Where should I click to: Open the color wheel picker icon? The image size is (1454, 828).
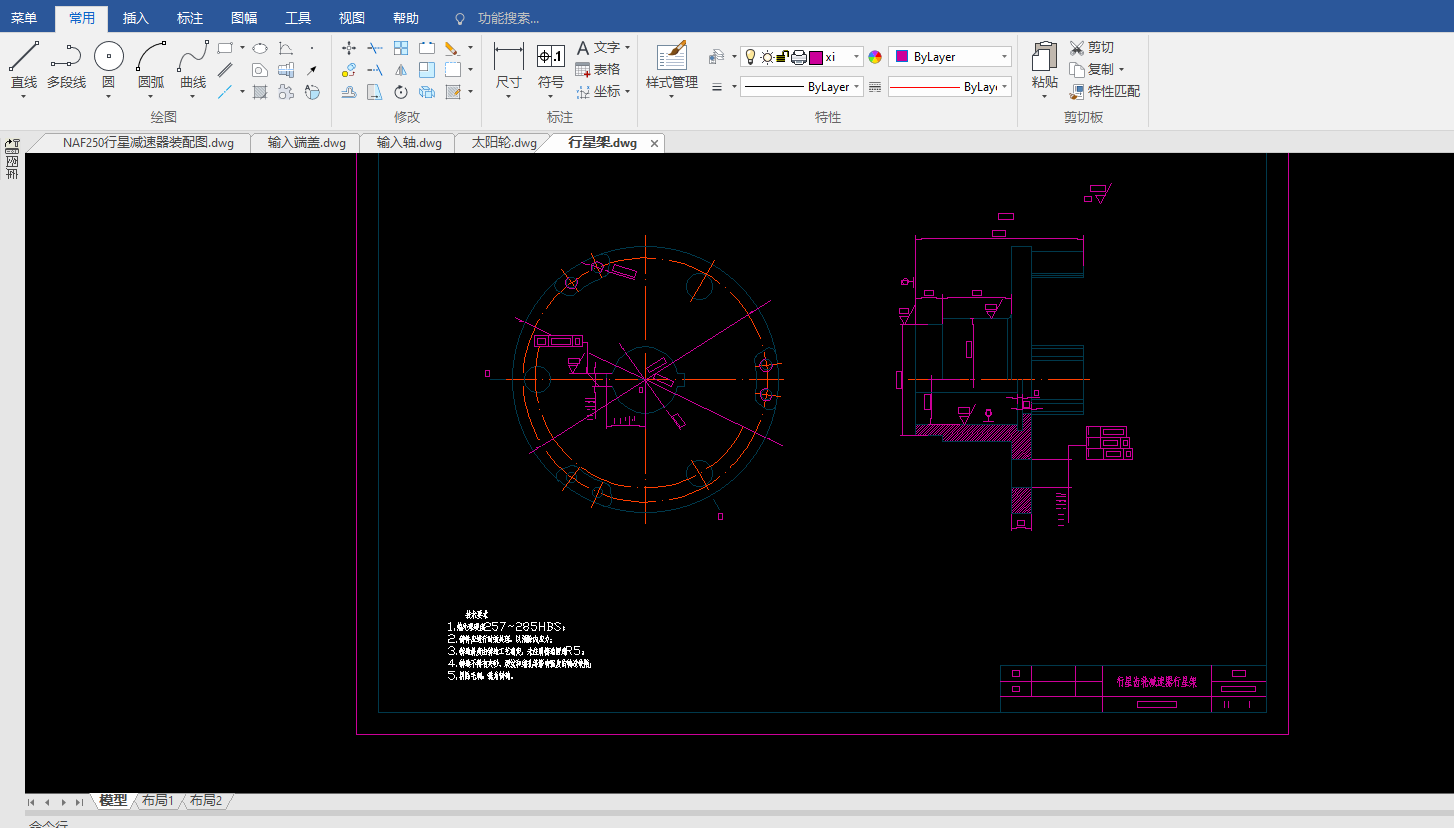point(875,57)
